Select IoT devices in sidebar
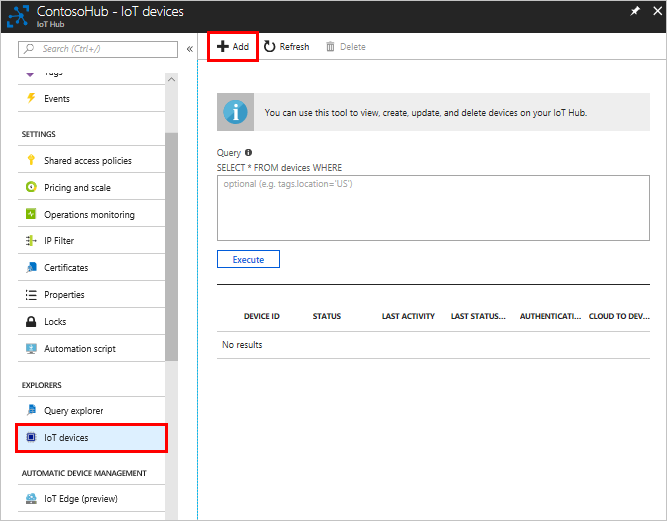Viewport: 667px width, 521px height. (x=91, y=438)
